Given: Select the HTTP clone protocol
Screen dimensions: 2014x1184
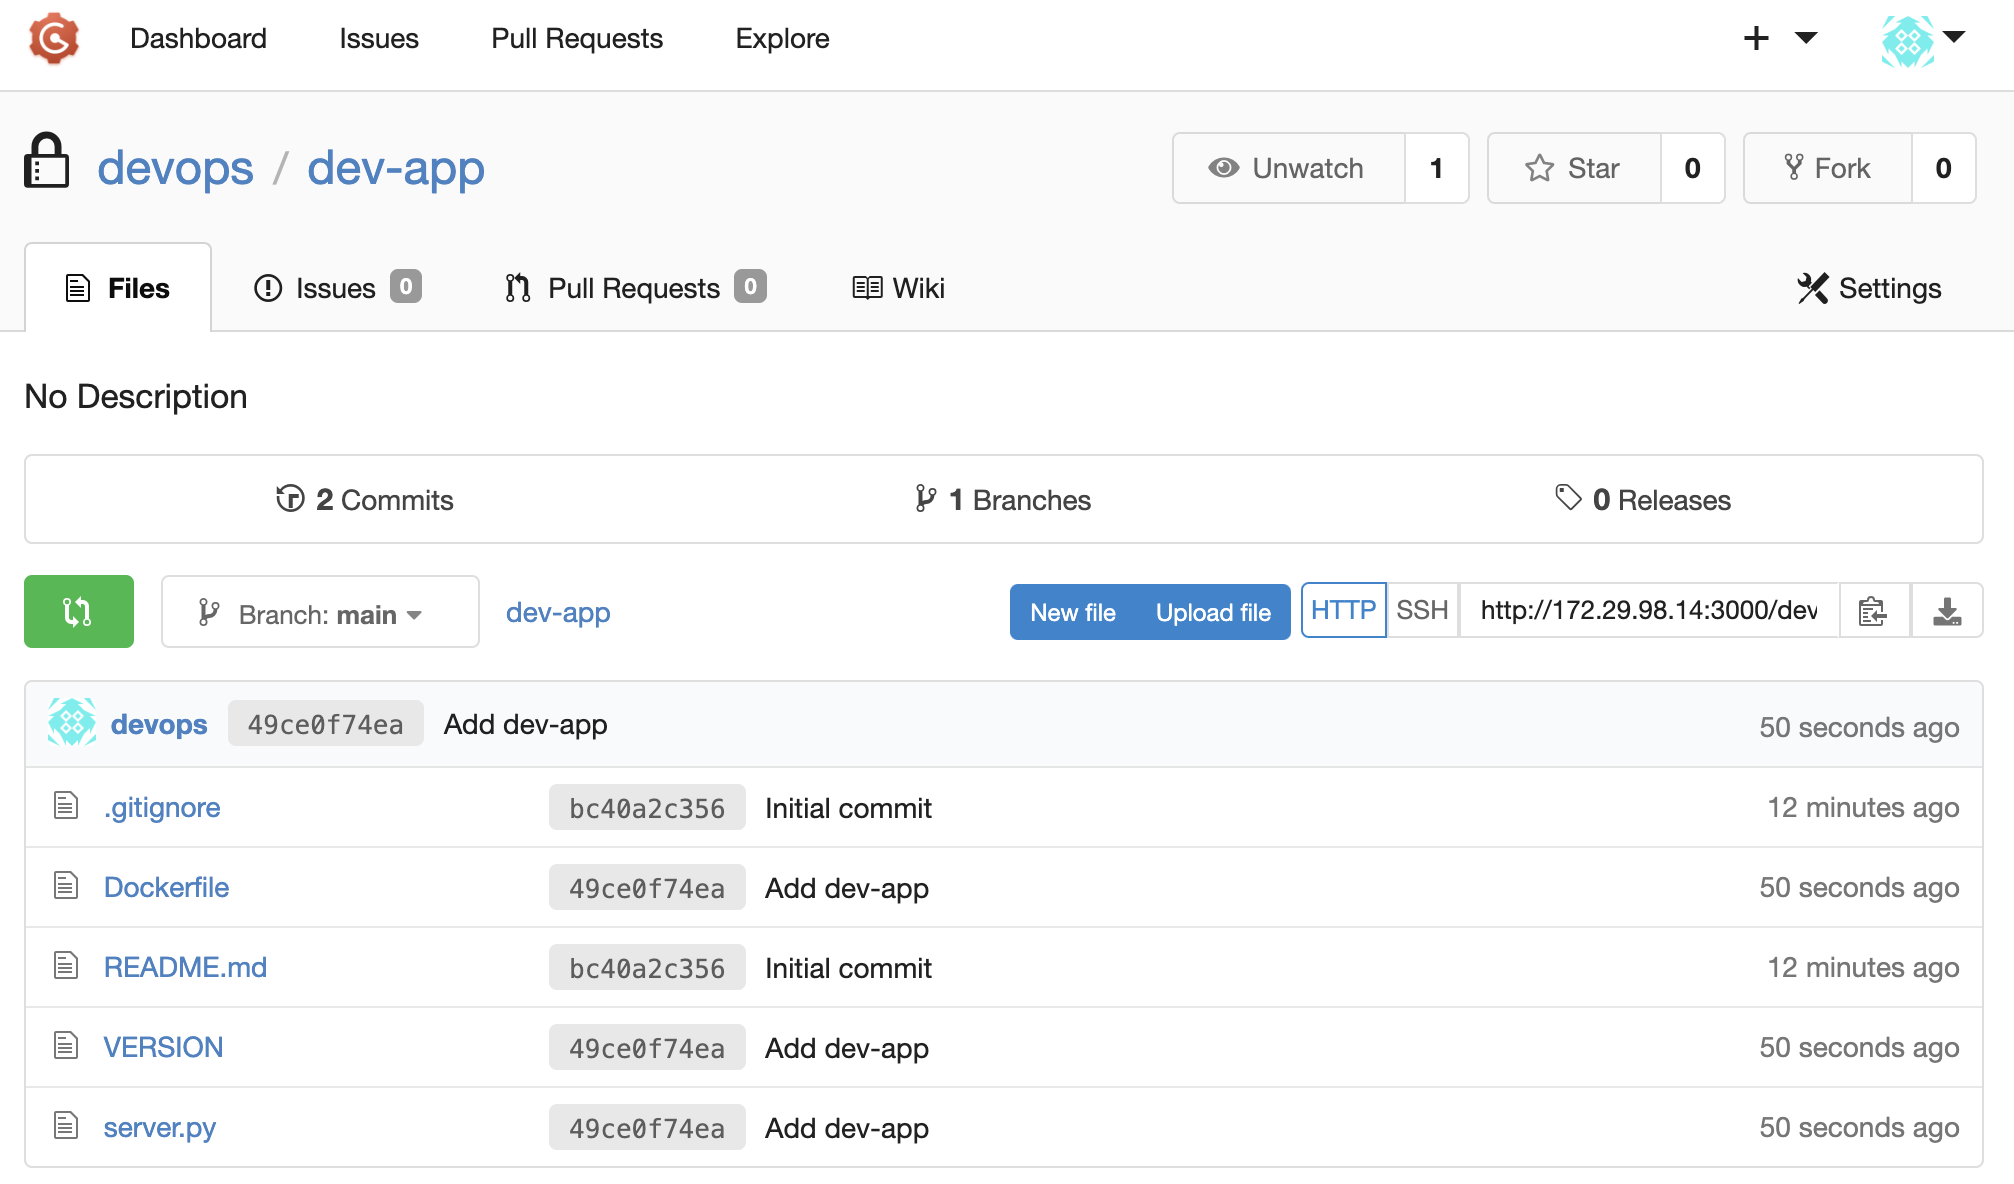Looking at the screenshot, I should pyautogui.click(x=1342, y=610).
